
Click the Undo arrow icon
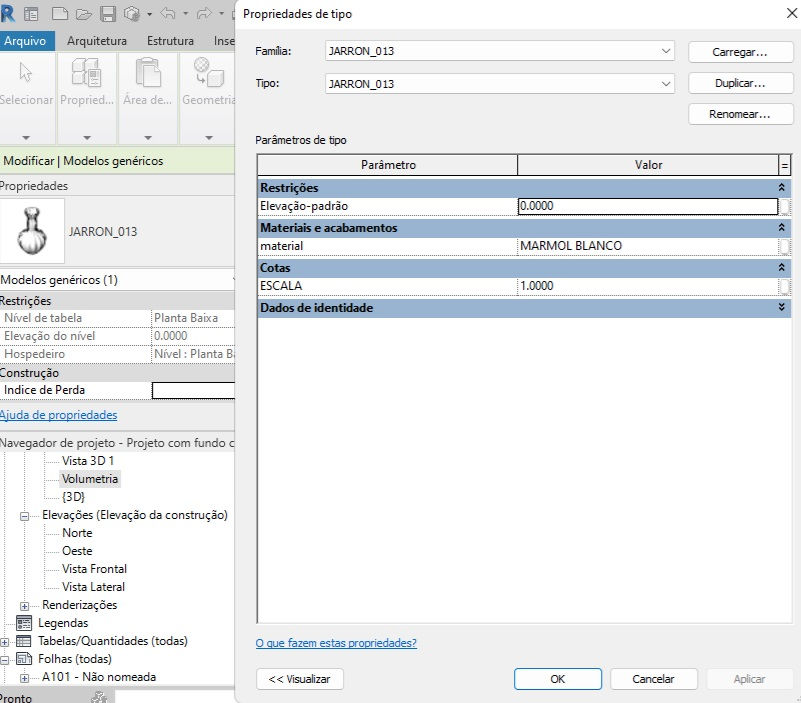168,14
